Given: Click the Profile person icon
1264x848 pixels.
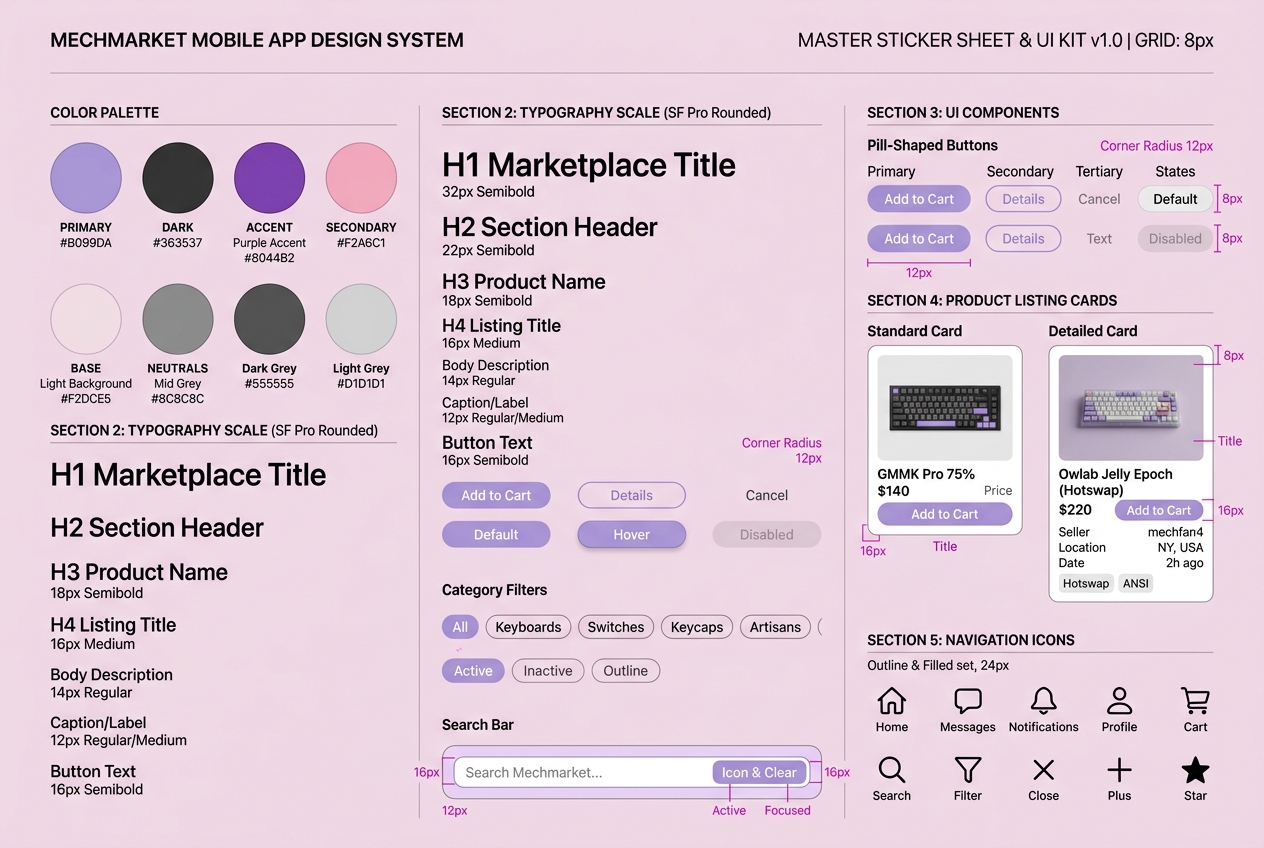Looking at the screenshot, I should click(x=1119, y=701).
